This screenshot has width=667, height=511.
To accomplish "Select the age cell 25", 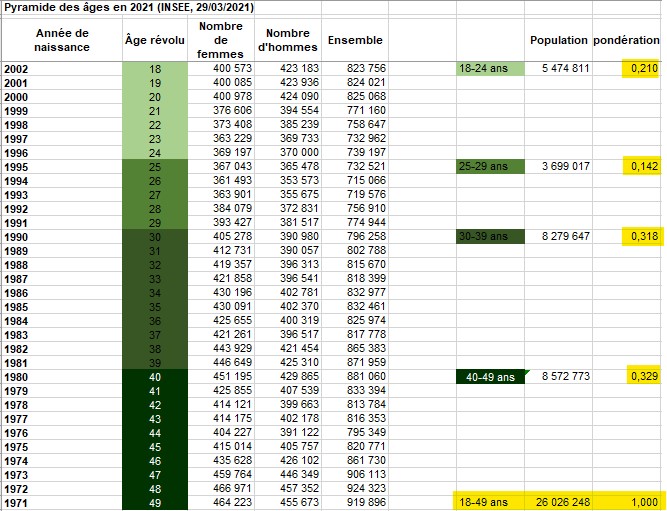I will tap(155, 167).
